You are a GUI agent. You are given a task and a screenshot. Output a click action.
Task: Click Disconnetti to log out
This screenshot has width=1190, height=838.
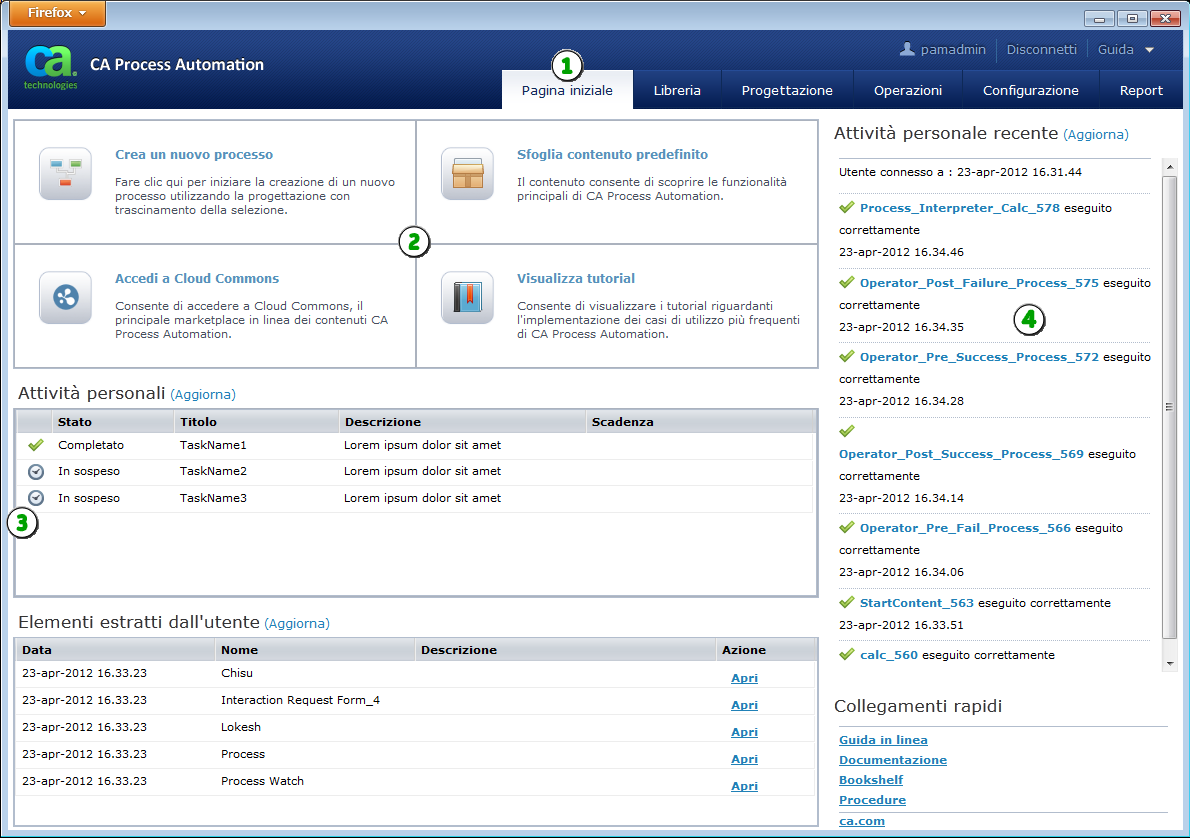pyautogui.click(x=1041, y=49)
